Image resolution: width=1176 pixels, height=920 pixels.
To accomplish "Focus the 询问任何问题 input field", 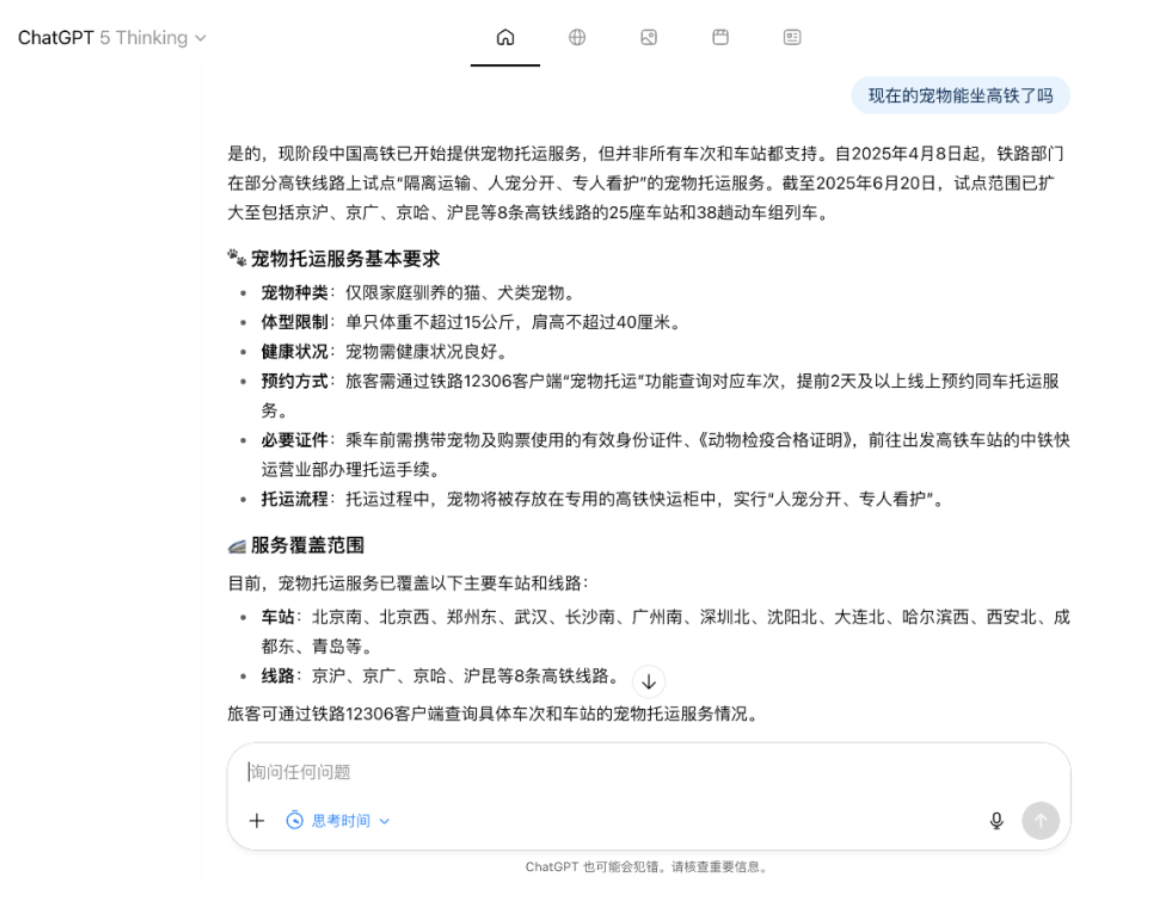I will (648, 772).
